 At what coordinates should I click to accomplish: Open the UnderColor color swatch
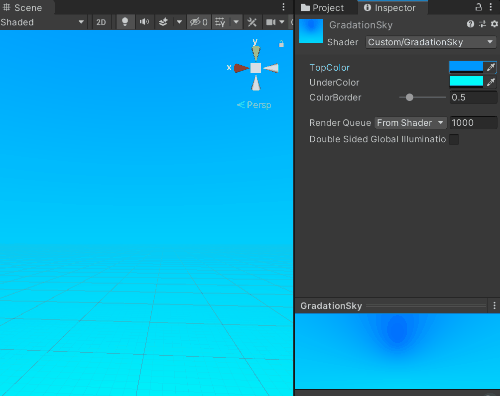(466, 82)
